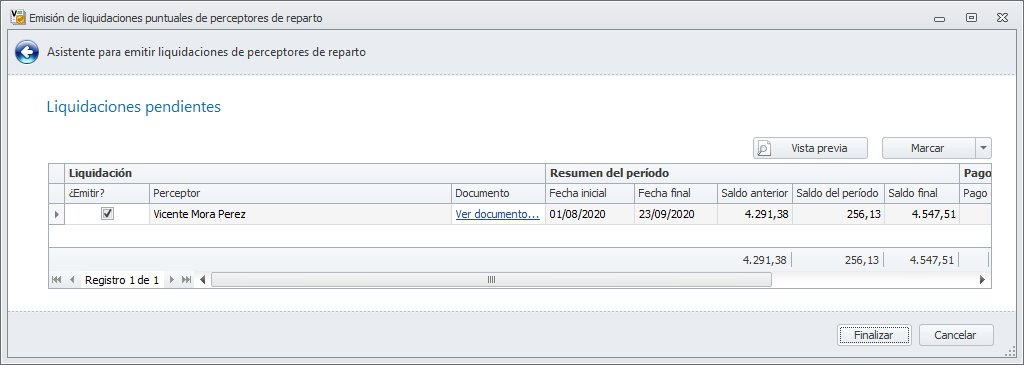The width and height of the screenshot is (1024, 365).
Task: Click the ¿Emitir? column header
Action: click(x=107, y=193)
